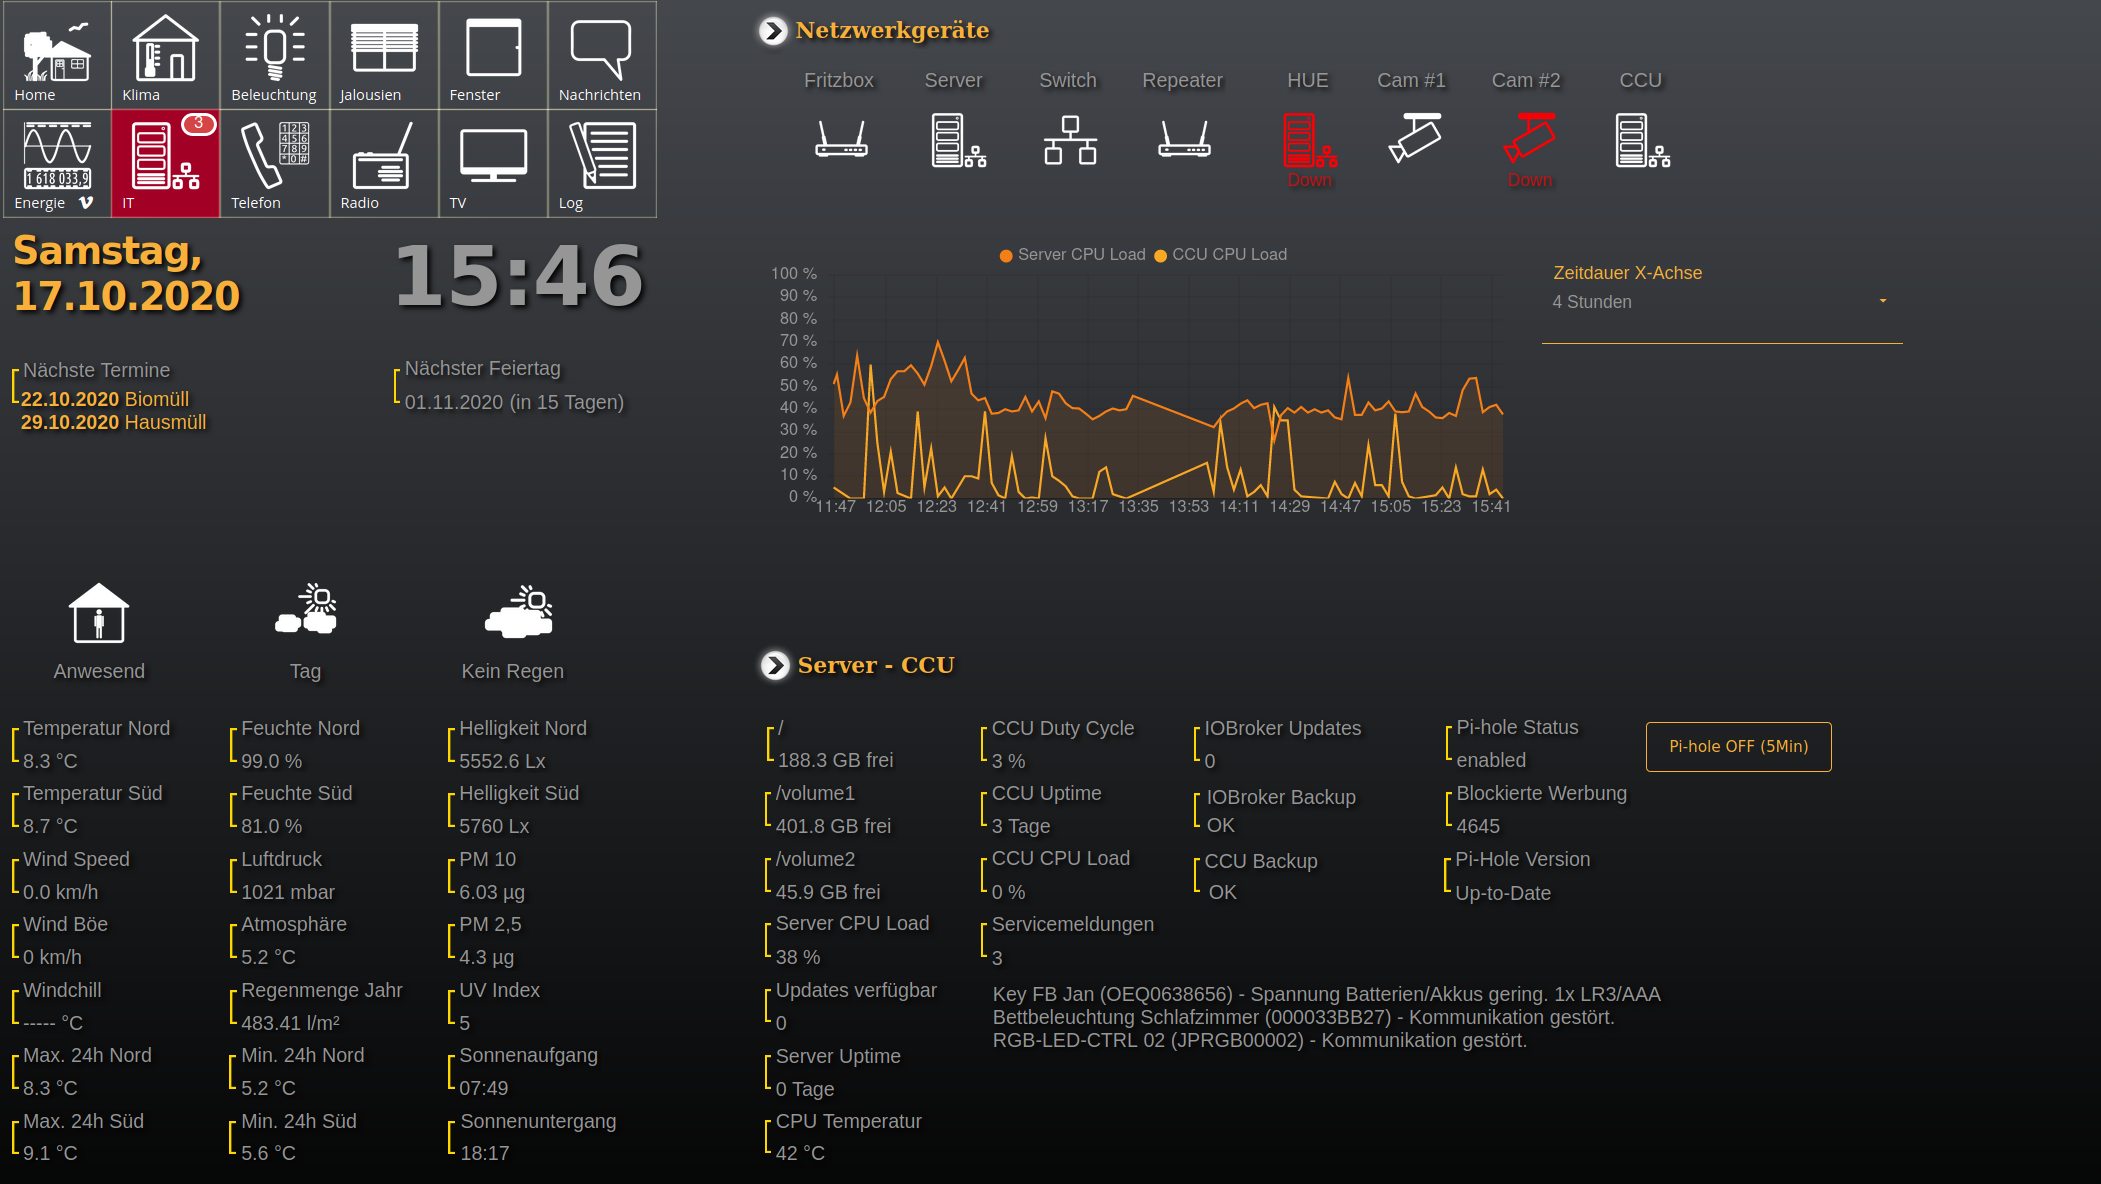This screenshot has width=2101, height=1184.
Task: Collapse the Server - CCU section arrow
Action: pyautogui.click(x=775, y=666)
